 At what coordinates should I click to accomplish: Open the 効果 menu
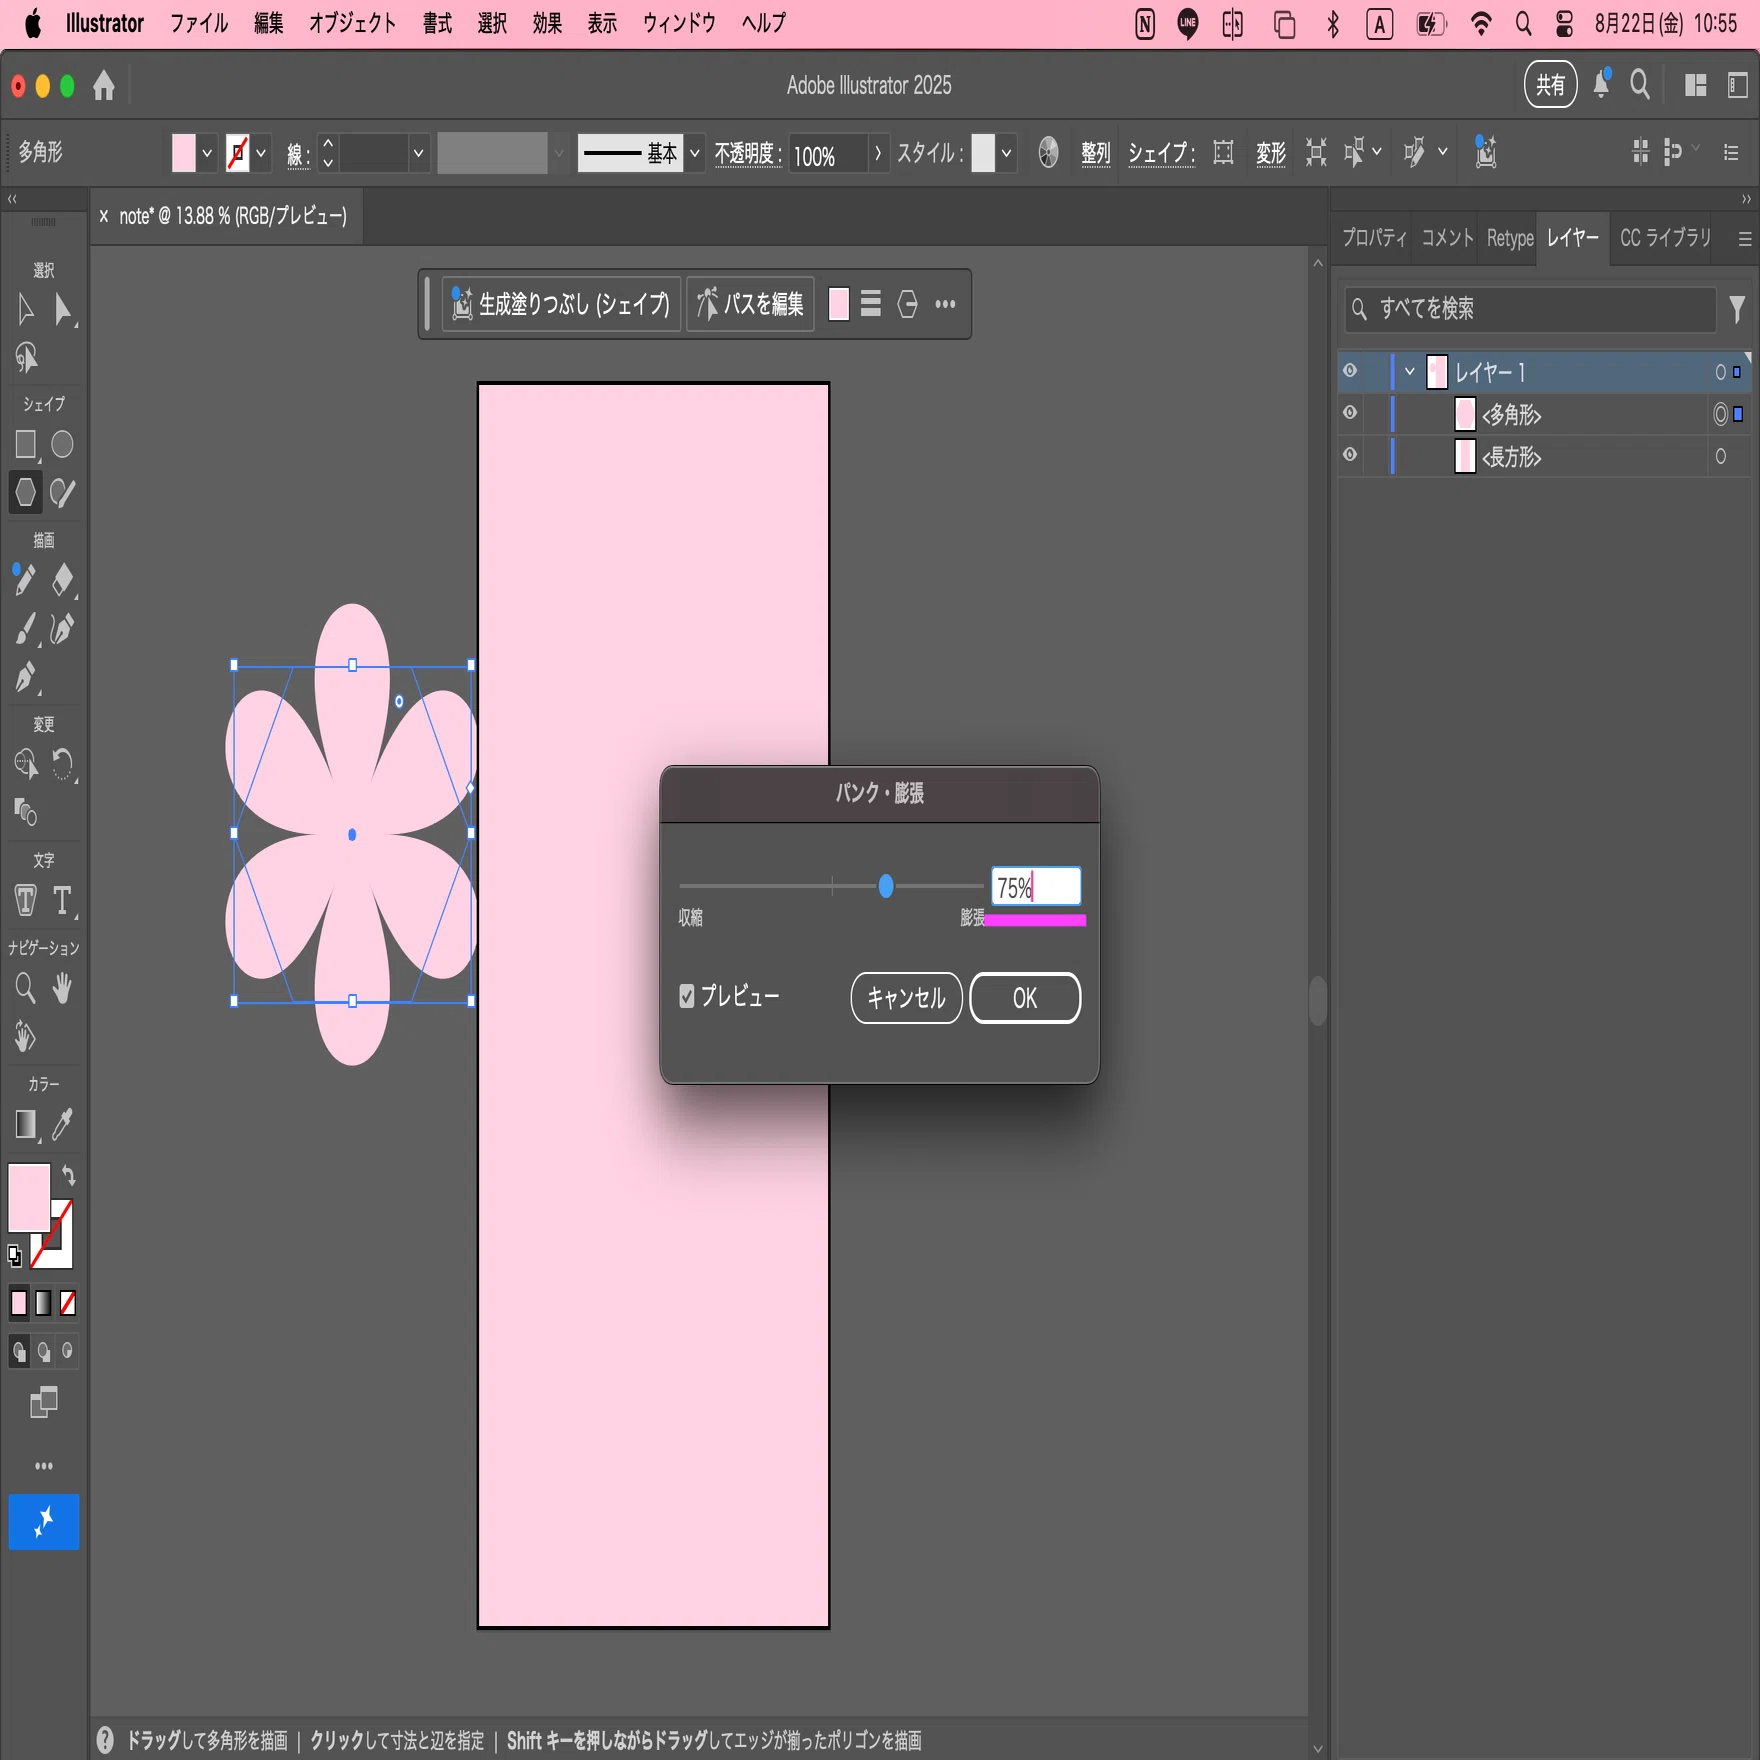click(547, 23)
